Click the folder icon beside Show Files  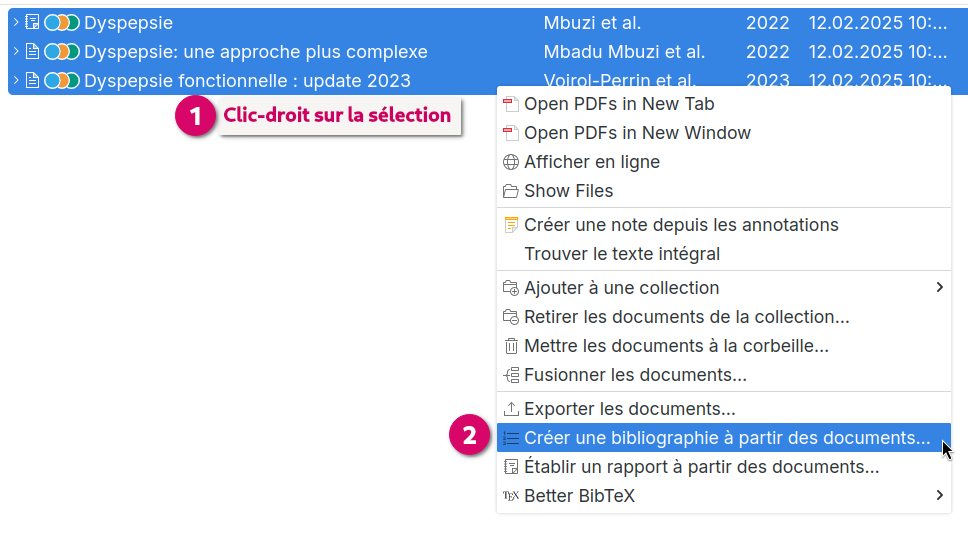point(511,191)
